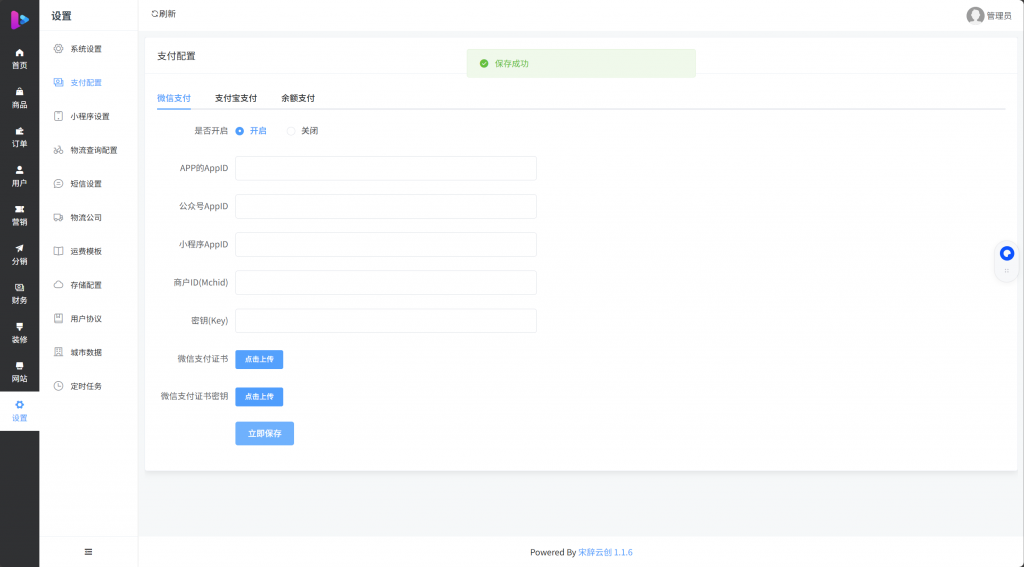Click the blue floating chat widget icon

tap(1006, 253)
